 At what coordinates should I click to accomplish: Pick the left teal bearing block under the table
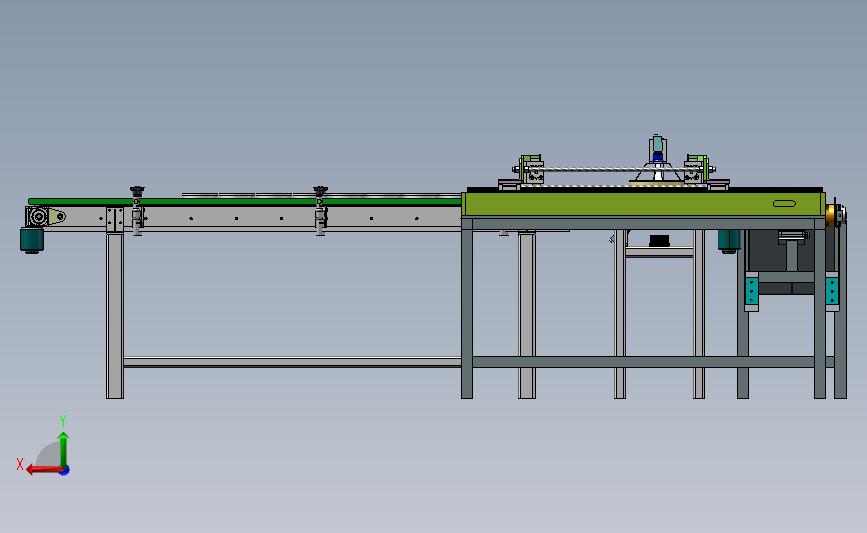[x=751, y=291]
